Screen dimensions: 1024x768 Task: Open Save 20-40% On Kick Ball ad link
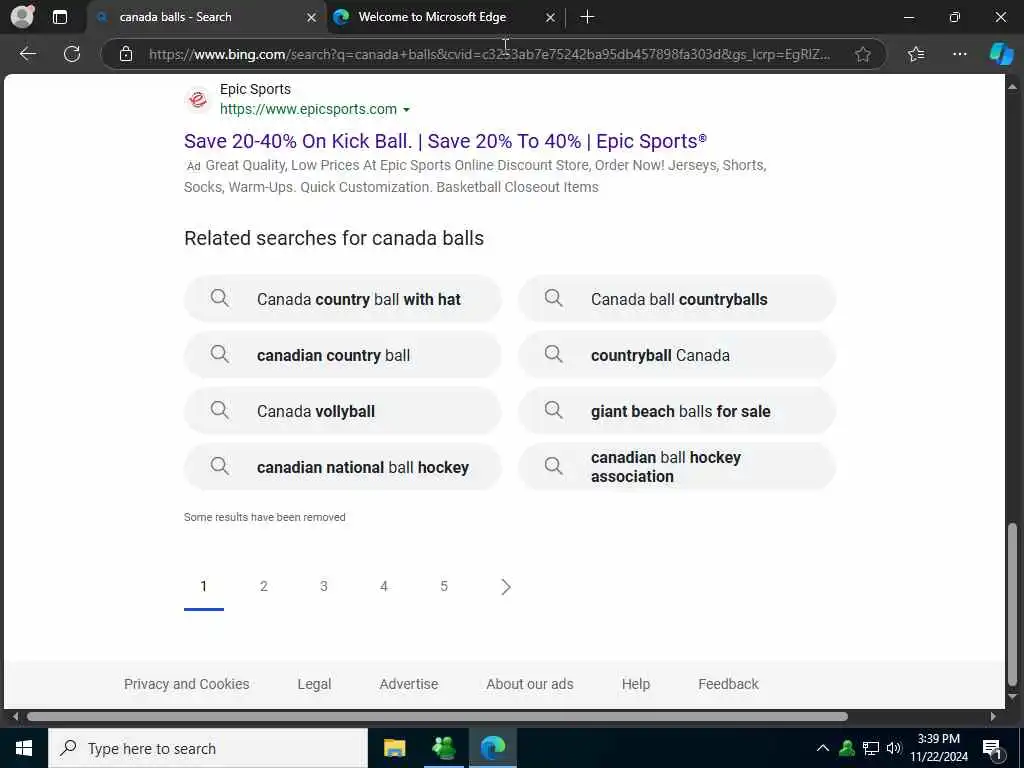coord(445,141)
